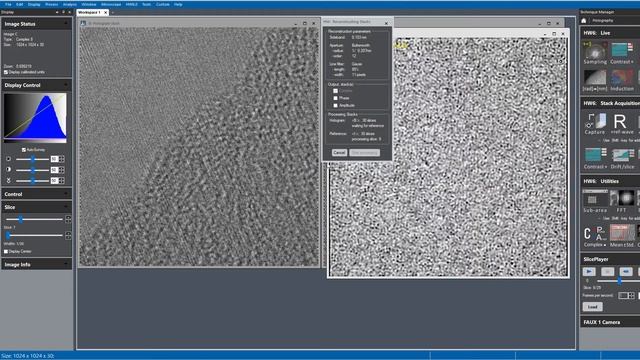Open the Process menu
Image resolution: width=640 pixels, height=360 pixels.
(x=51, y=4)
